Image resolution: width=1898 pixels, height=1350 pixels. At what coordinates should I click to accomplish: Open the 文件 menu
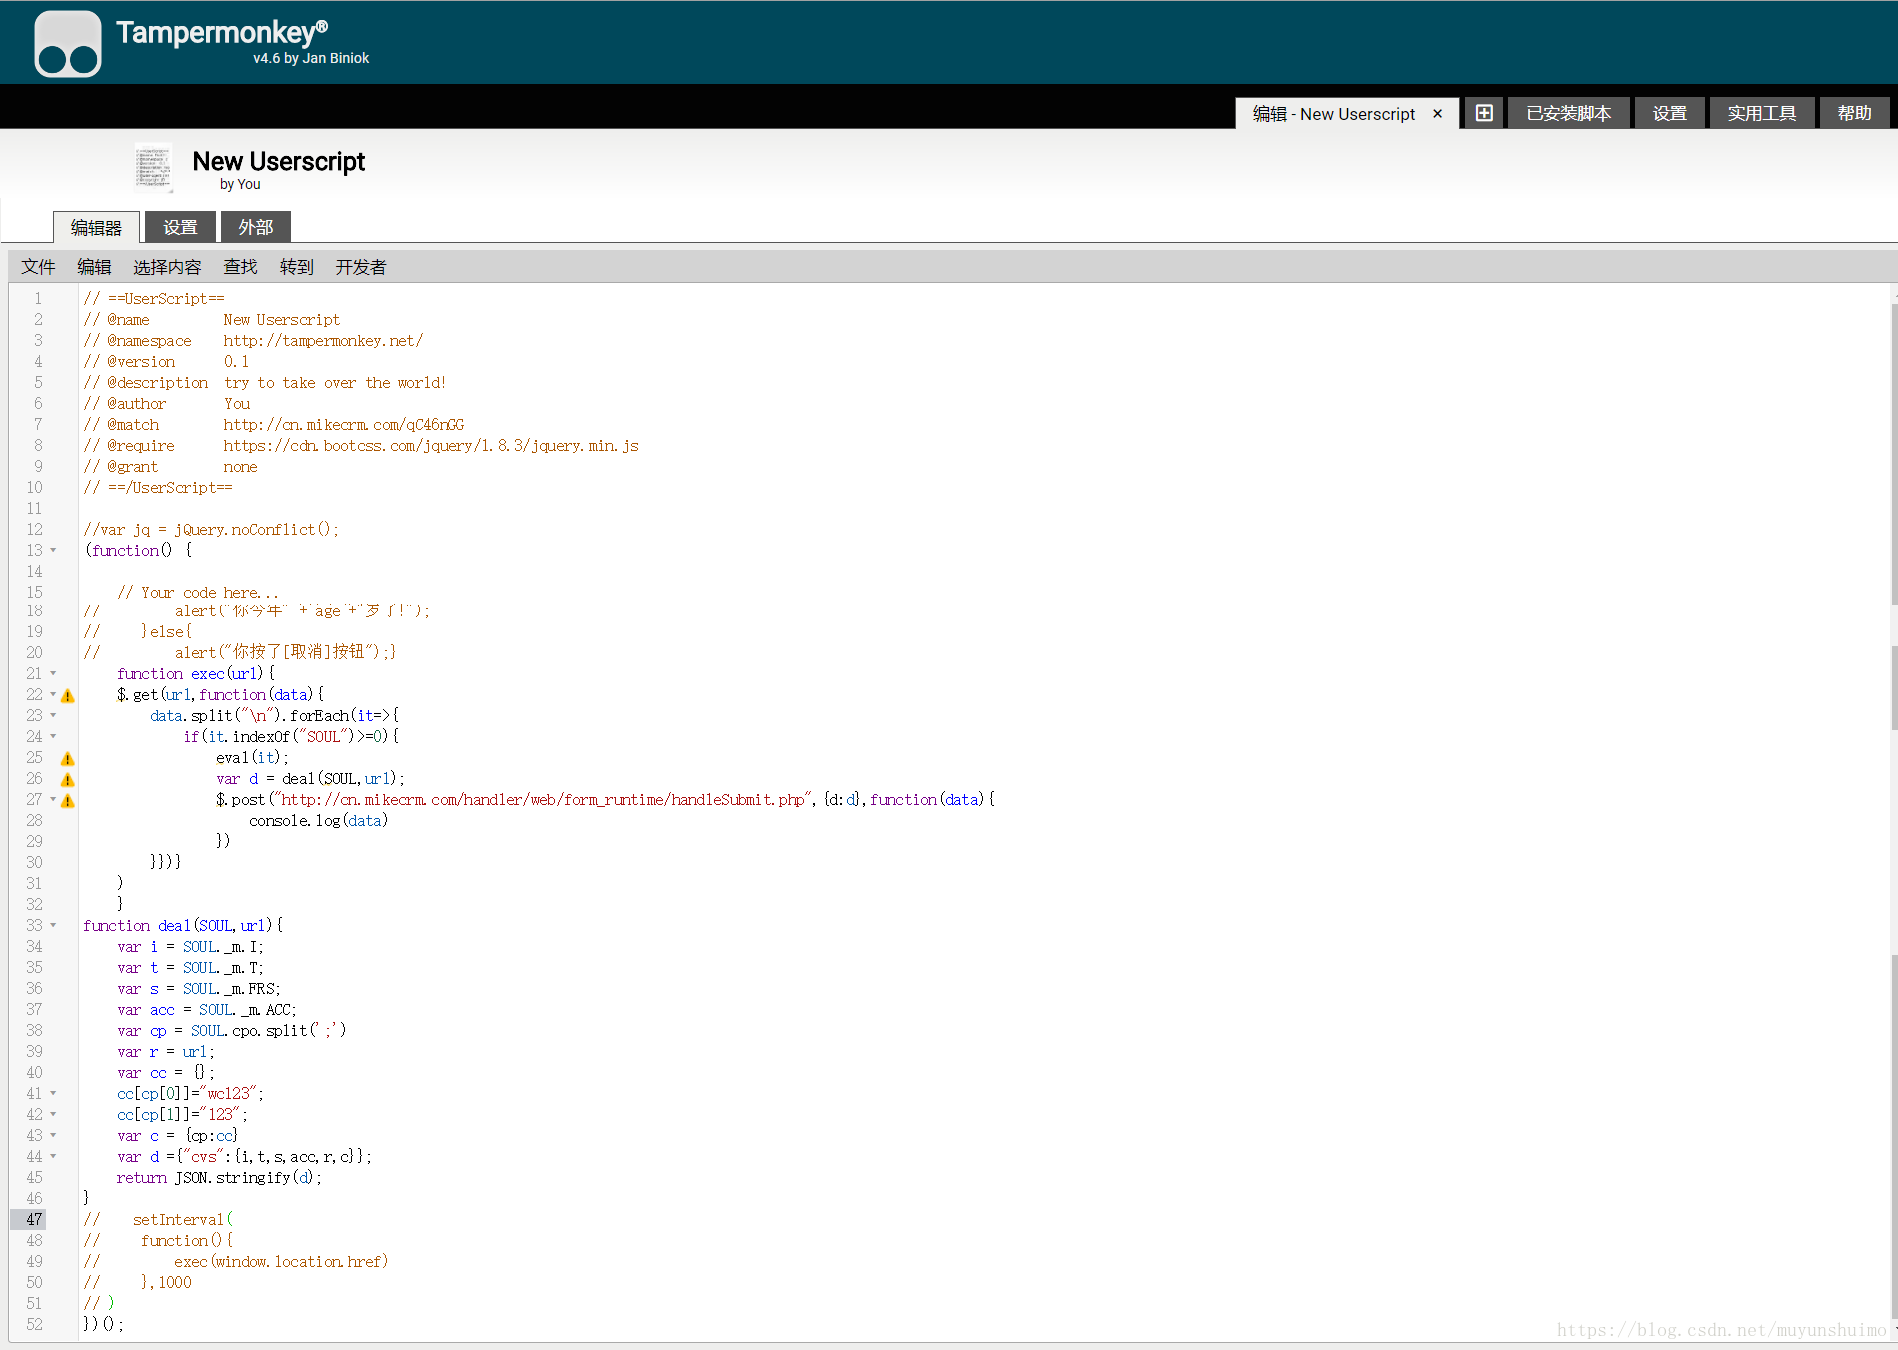(38, 267)
